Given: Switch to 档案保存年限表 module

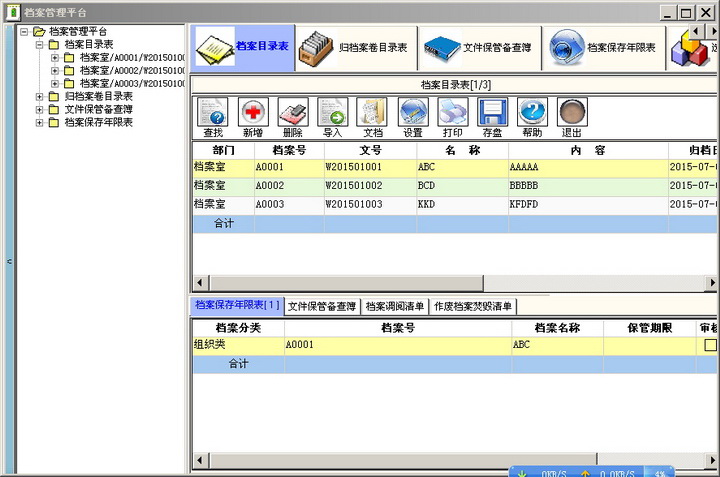Looking at the screenshot, I should [x=604, y=48].
